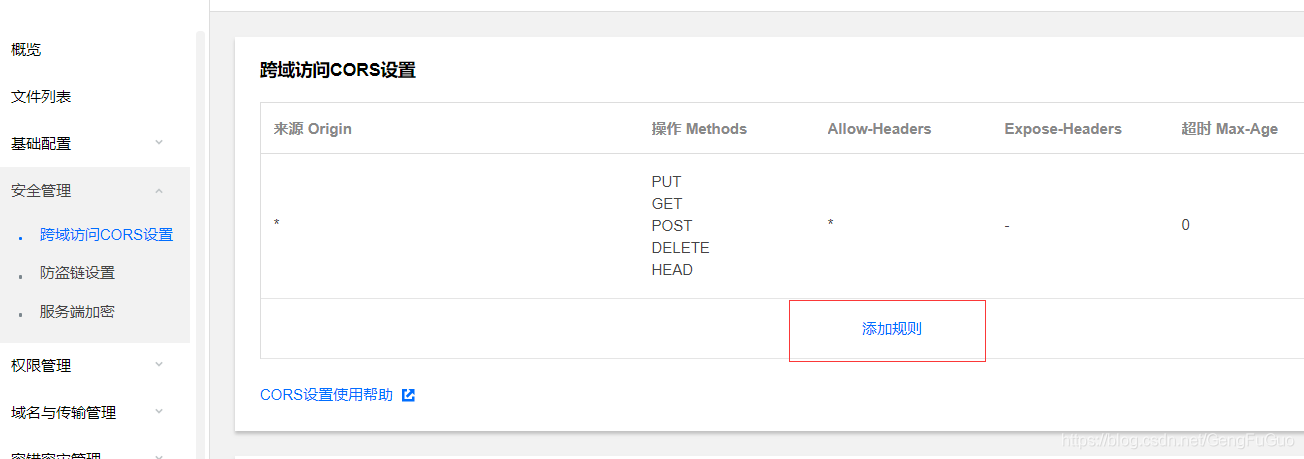The width and height of the screenshot is (1304, 459).
Task: Open the 文件列表 file list menu item
Action: [x=41, y=96]
